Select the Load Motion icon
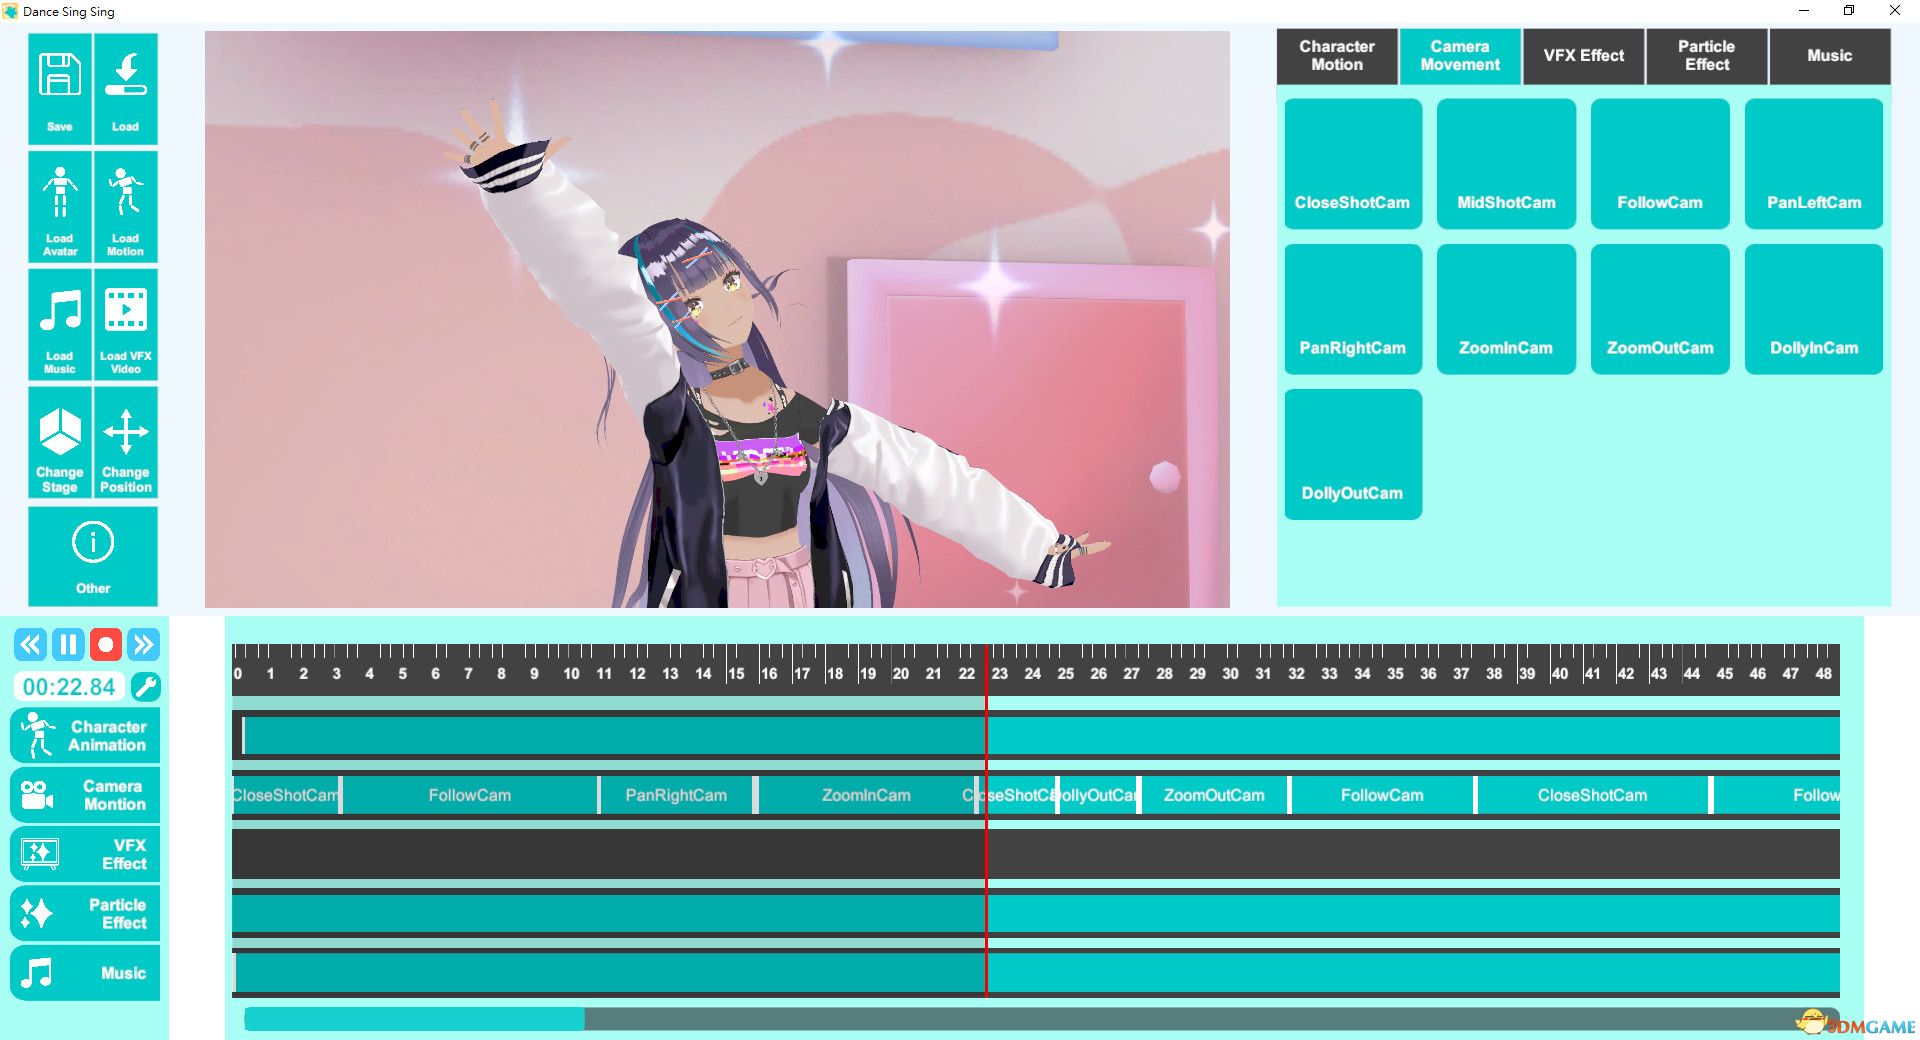This screenshot has height=1040, width=1920. click(125, 207)
